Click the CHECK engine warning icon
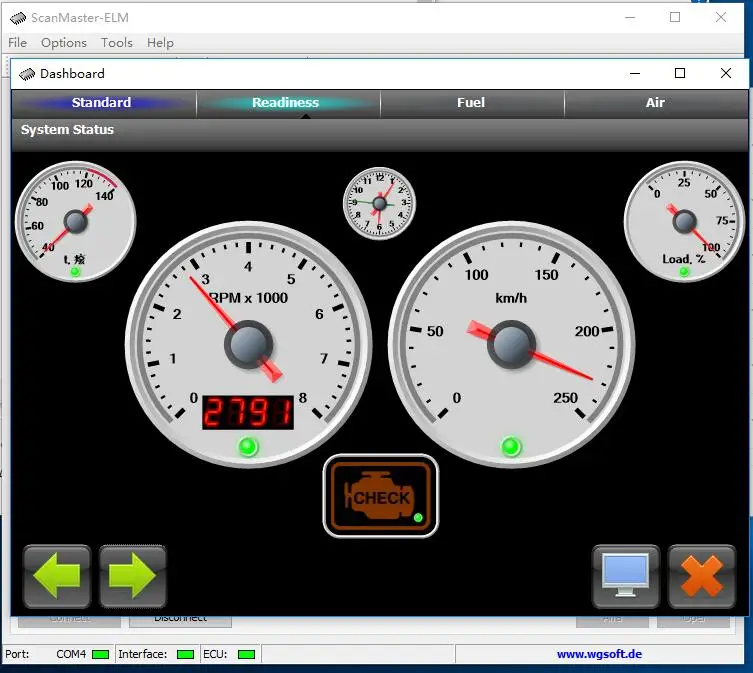753x673 pixels. point(381,496)
